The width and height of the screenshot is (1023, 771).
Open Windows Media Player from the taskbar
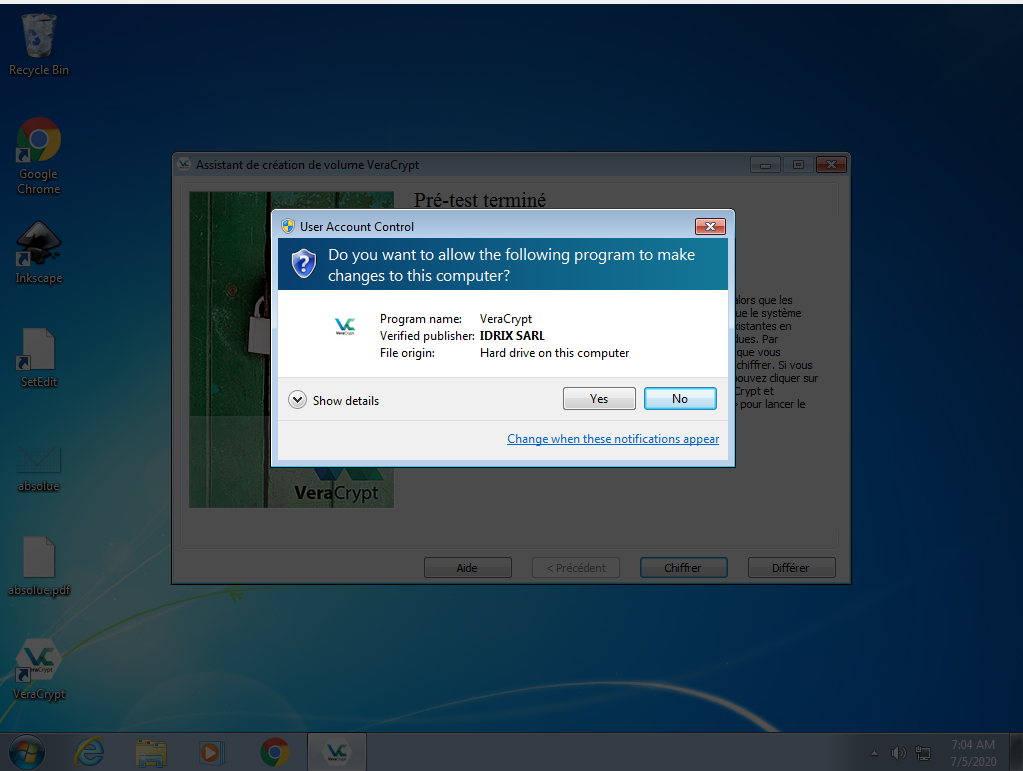click(x=212, y=752)
